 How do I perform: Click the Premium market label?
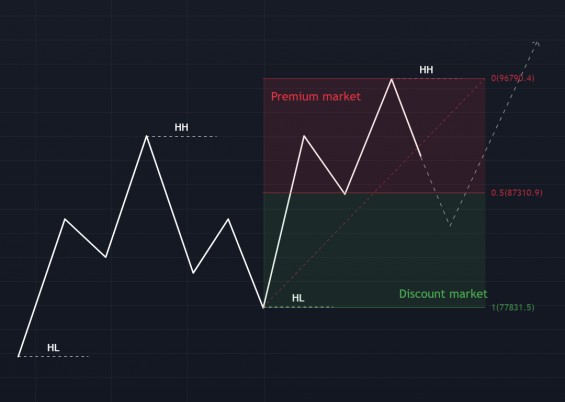click(315, 97)
